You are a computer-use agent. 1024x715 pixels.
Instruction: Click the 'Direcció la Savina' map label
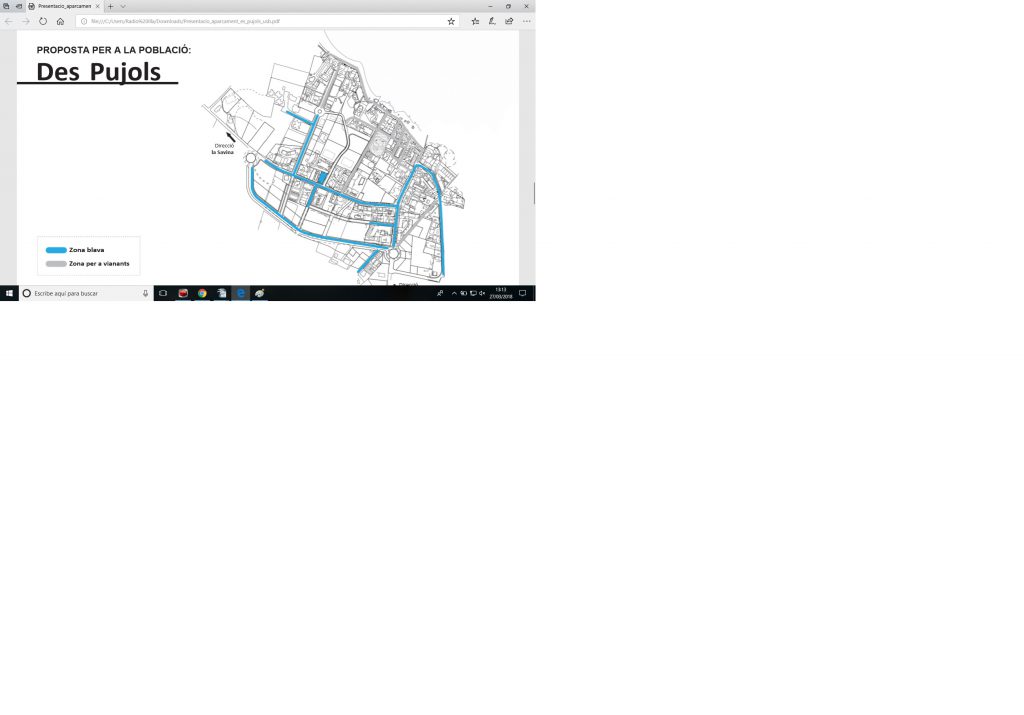223,149
